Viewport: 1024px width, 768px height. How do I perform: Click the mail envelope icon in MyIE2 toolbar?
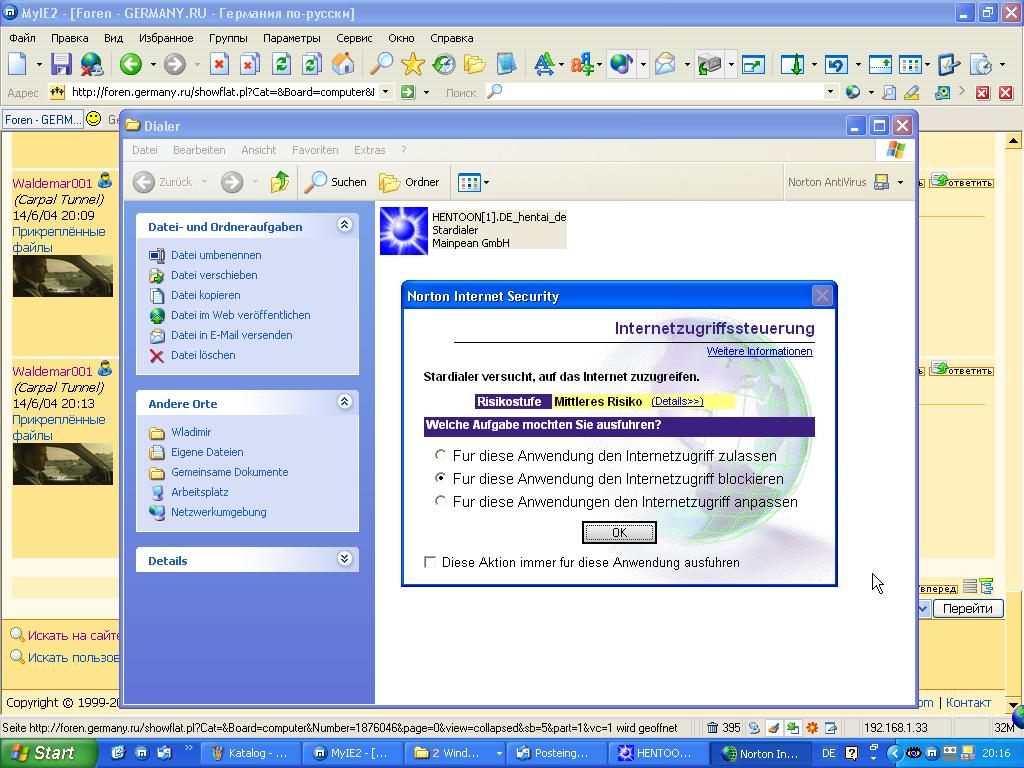point(665,64)
